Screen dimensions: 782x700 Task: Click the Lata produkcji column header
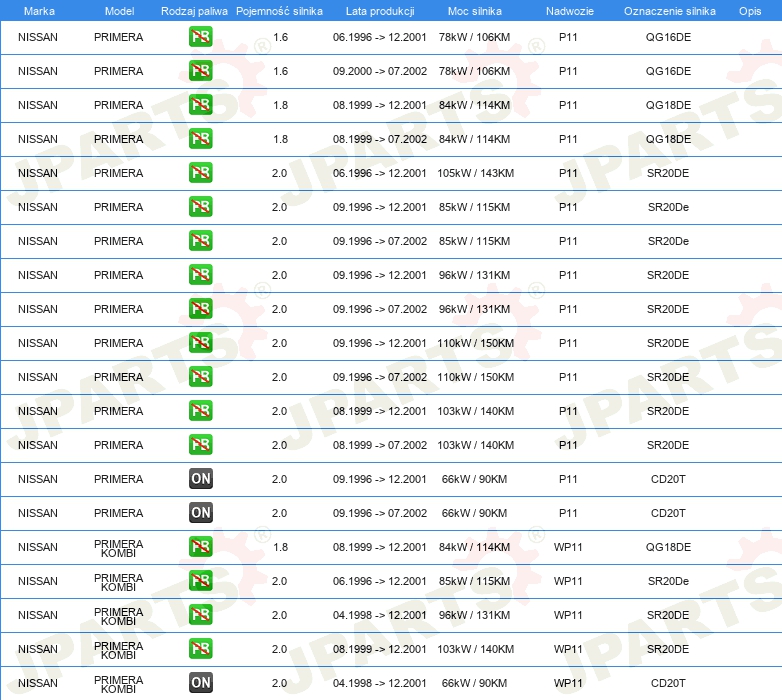(x=380, y=11)
